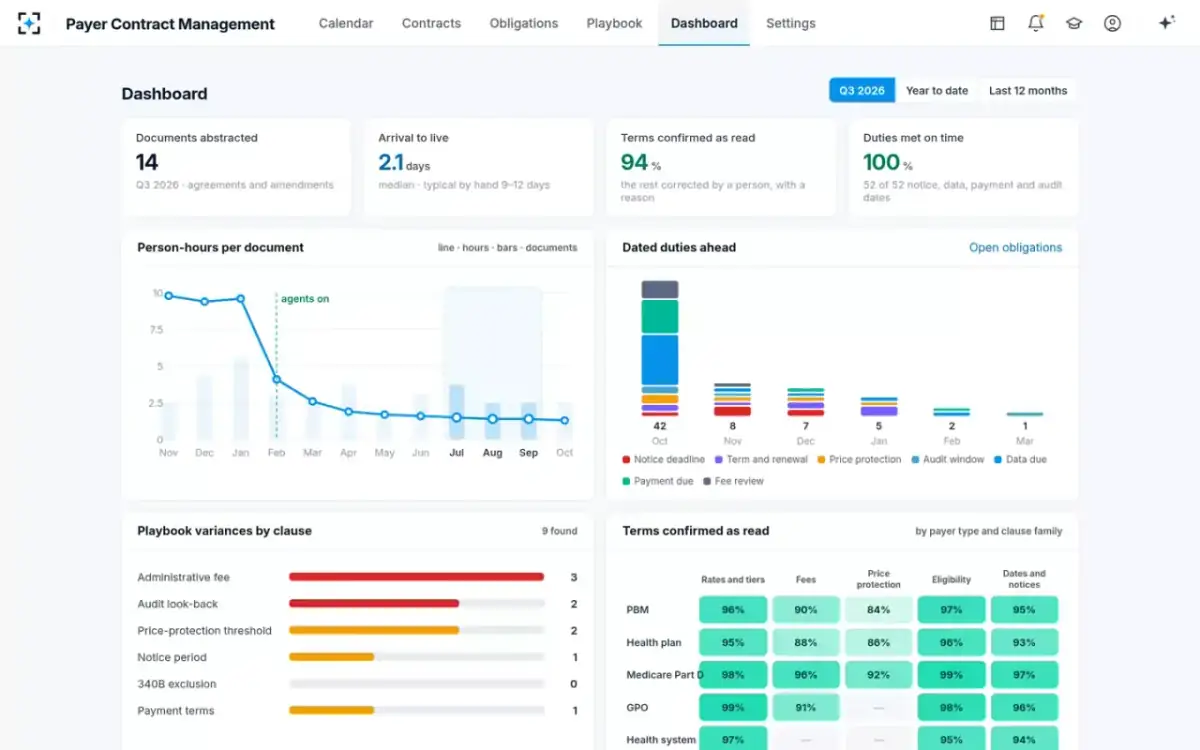The image size is (1200, 750).
Task: Click the PBM row label
Action: coord(638,610)
